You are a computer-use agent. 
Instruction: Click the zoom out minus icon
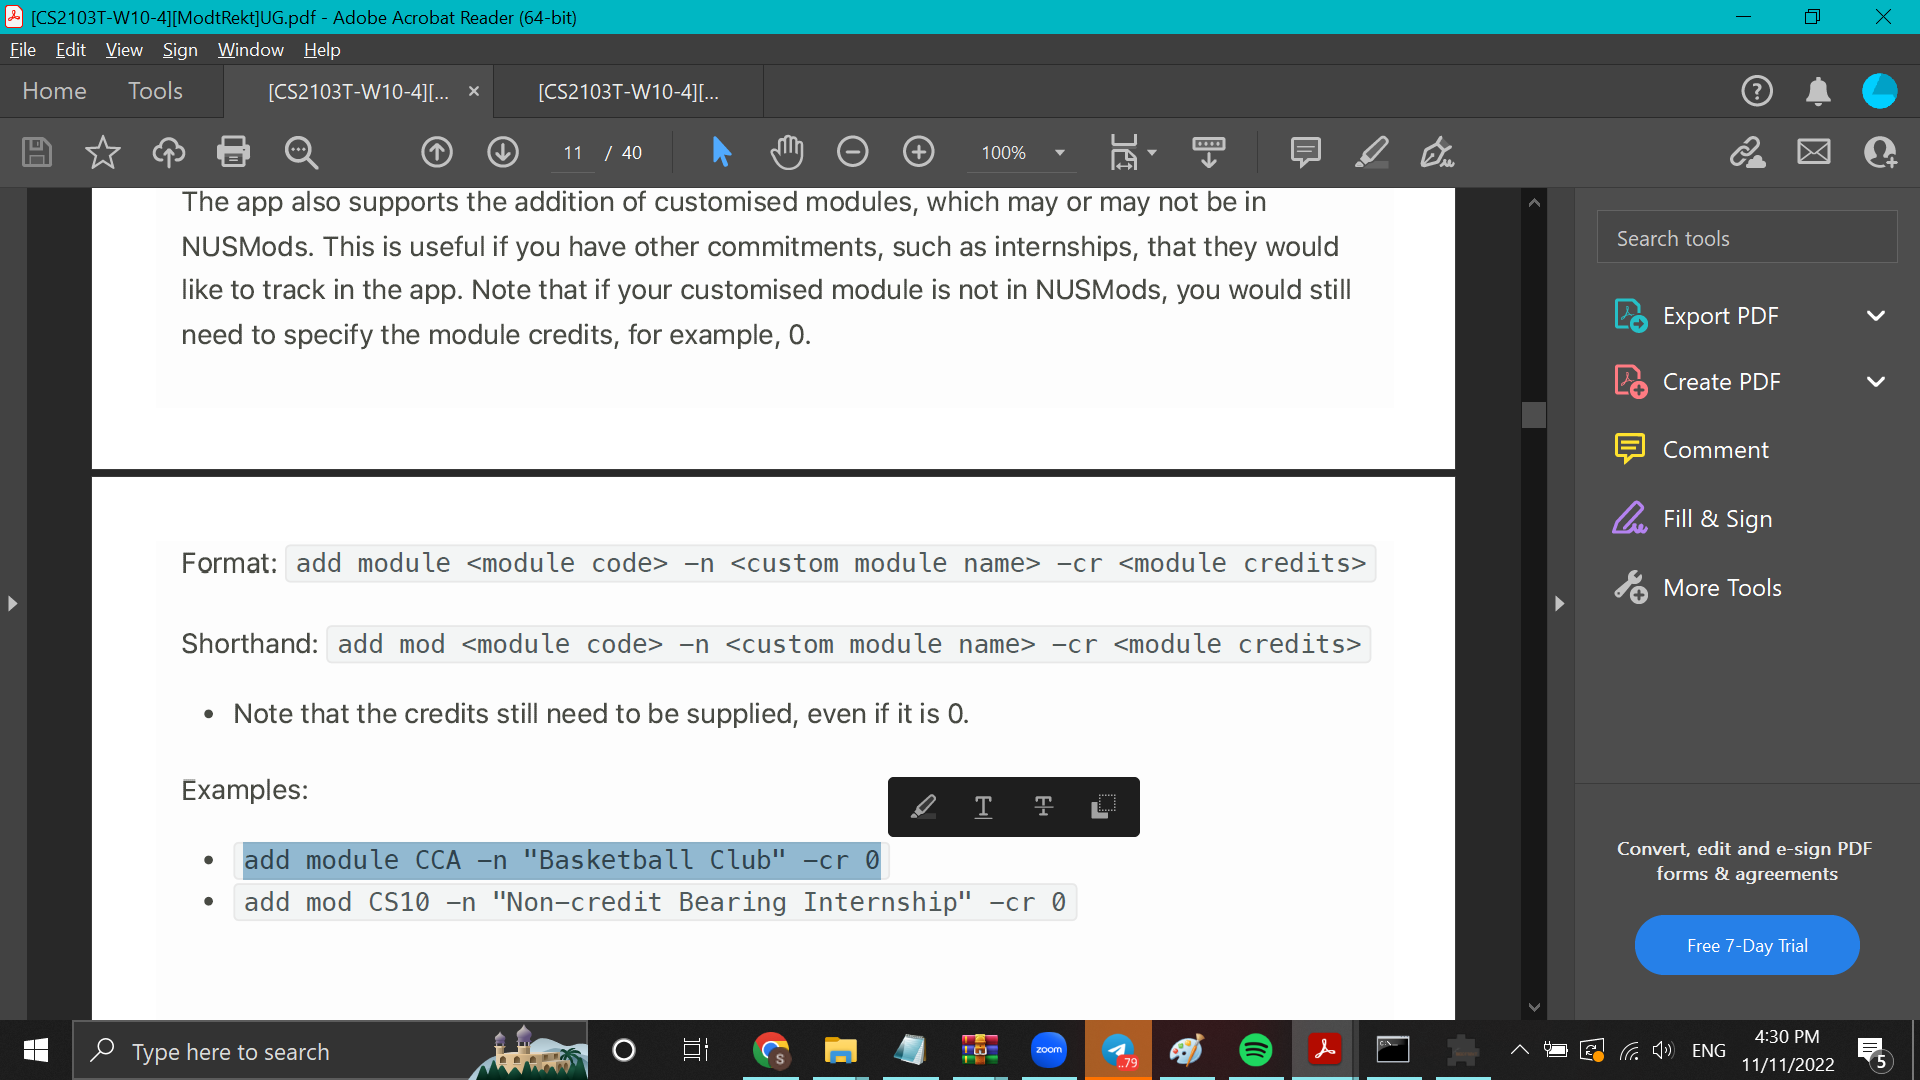coord(852,152)
